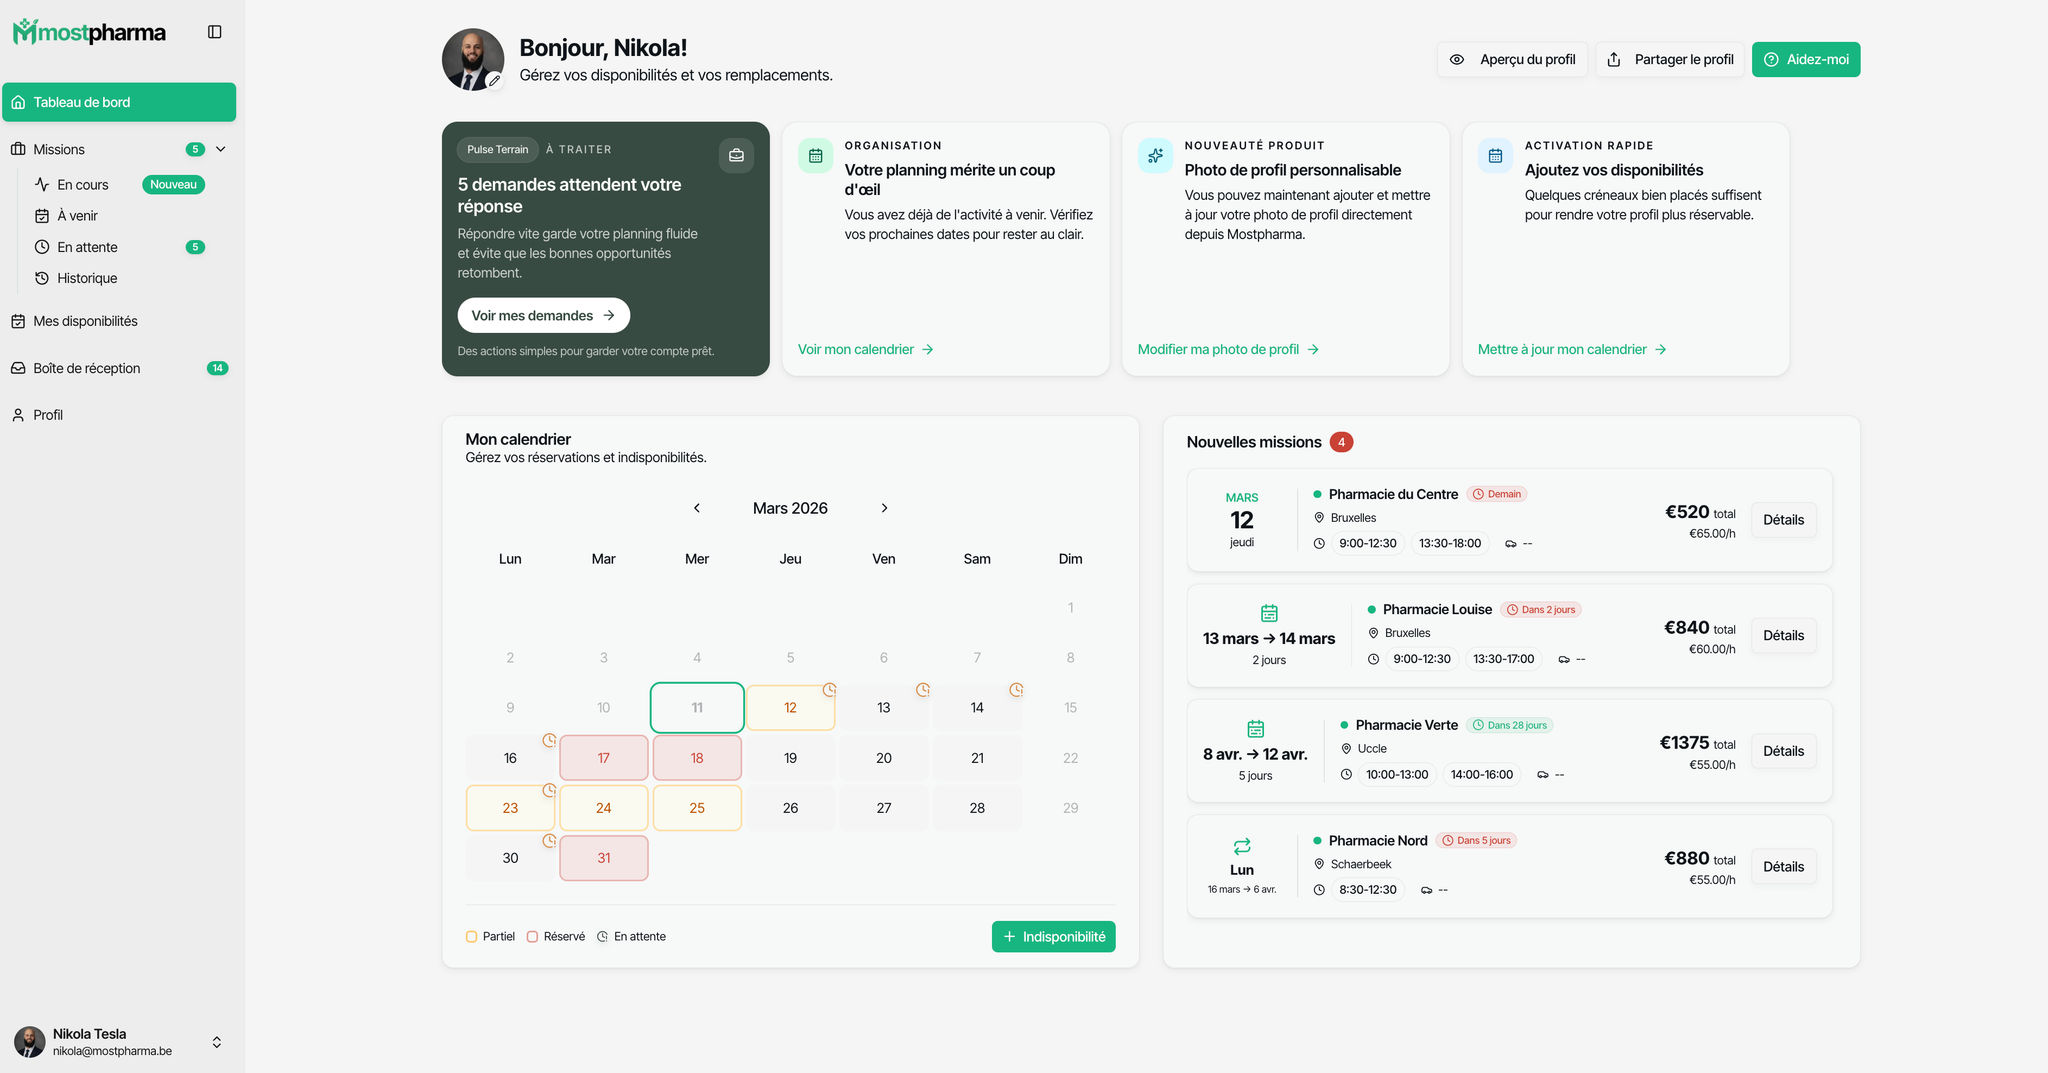Expand the Nikola Tesla account switcher

[x=217, y=1042]
